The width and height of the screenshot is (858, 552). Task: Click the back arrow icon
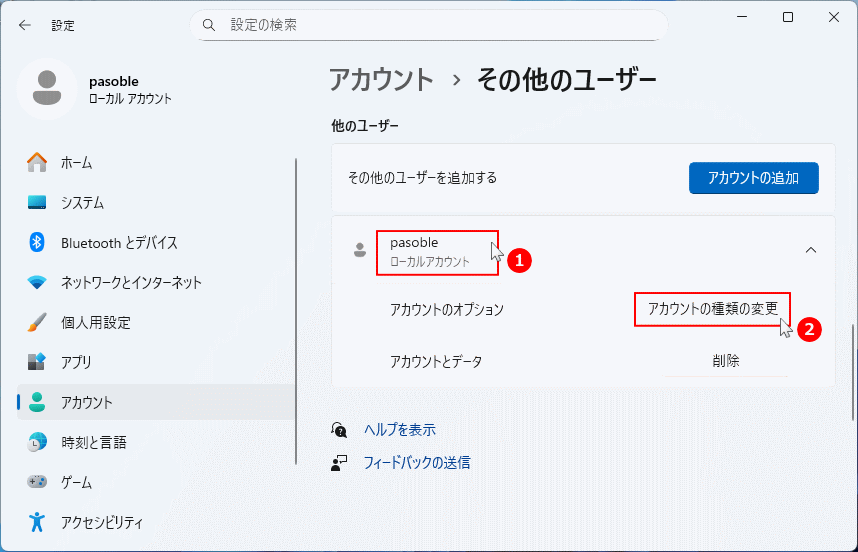(x=25, y=25)
